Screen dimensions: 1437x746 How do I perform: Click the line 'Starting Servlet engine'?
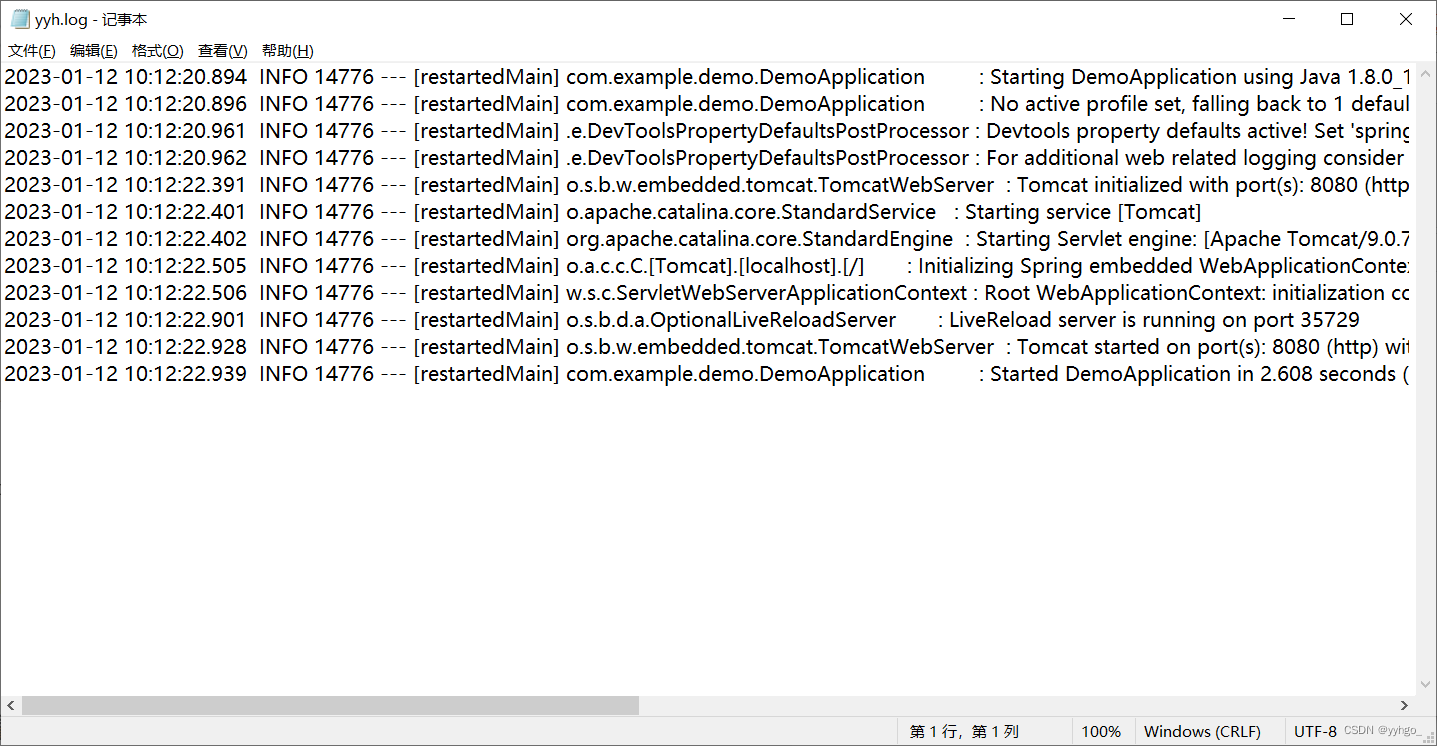click(x=707, y=239)
